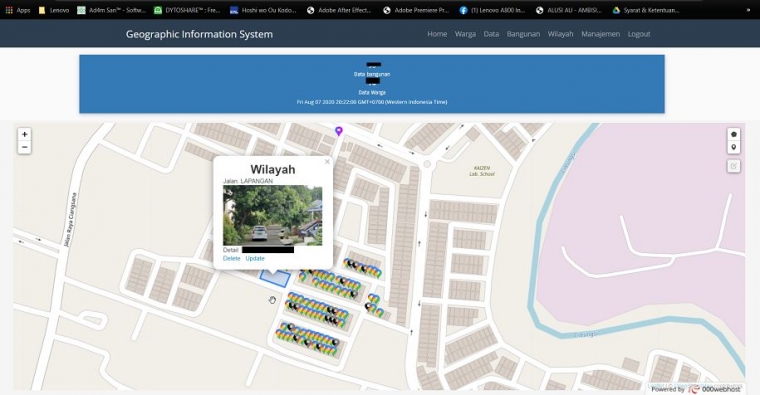Screen dimensions: 760x395
Task: Click the Apps grid icon in bookmarks bar
Action: (9, 10)
